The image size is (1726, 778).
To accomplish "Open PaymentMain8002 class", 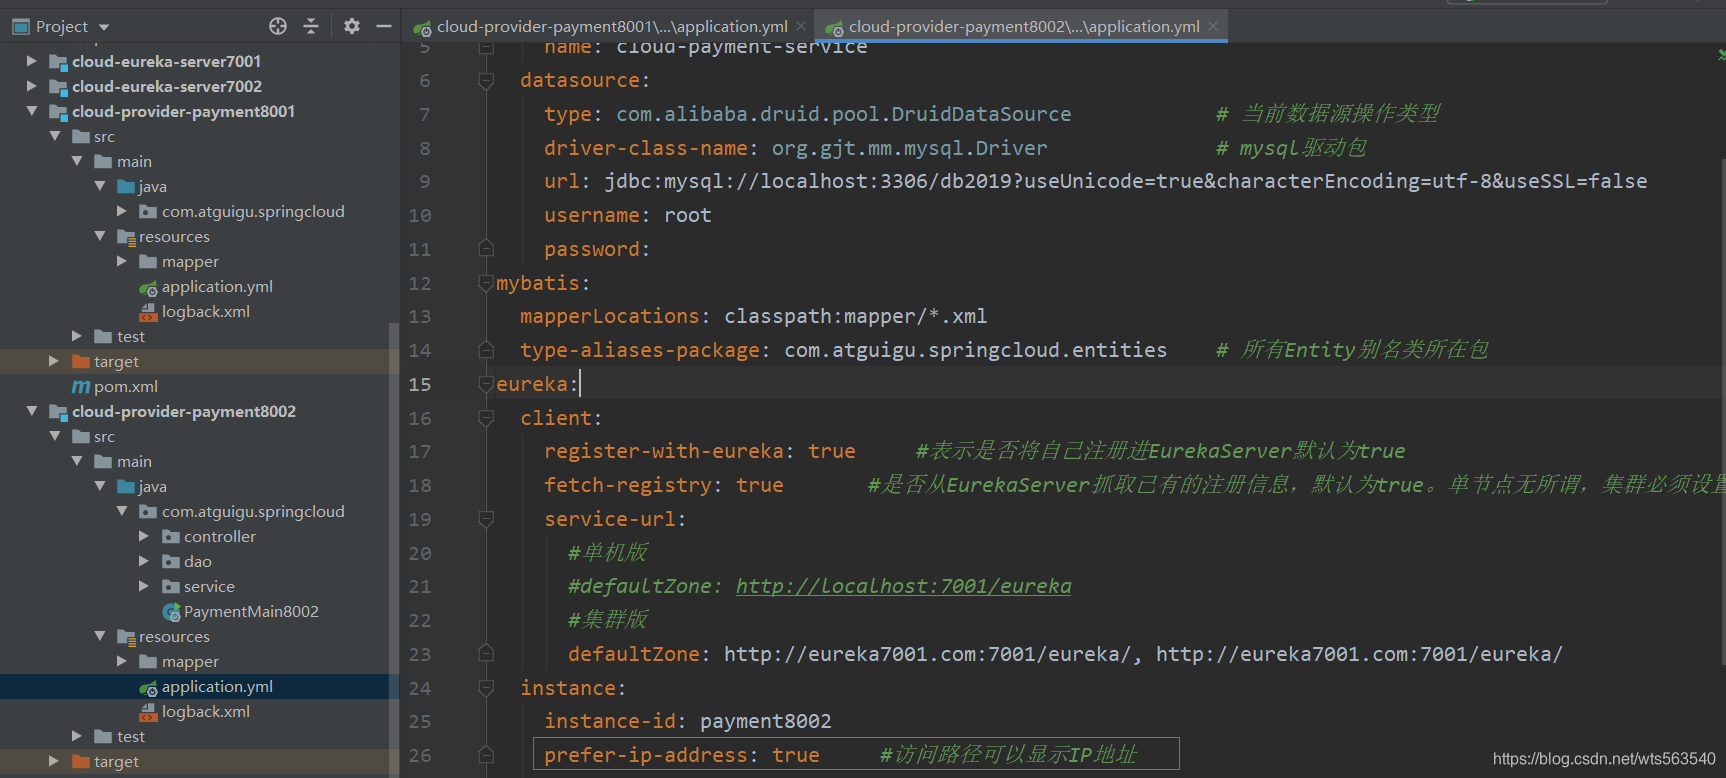I will (x=251, y=611).
